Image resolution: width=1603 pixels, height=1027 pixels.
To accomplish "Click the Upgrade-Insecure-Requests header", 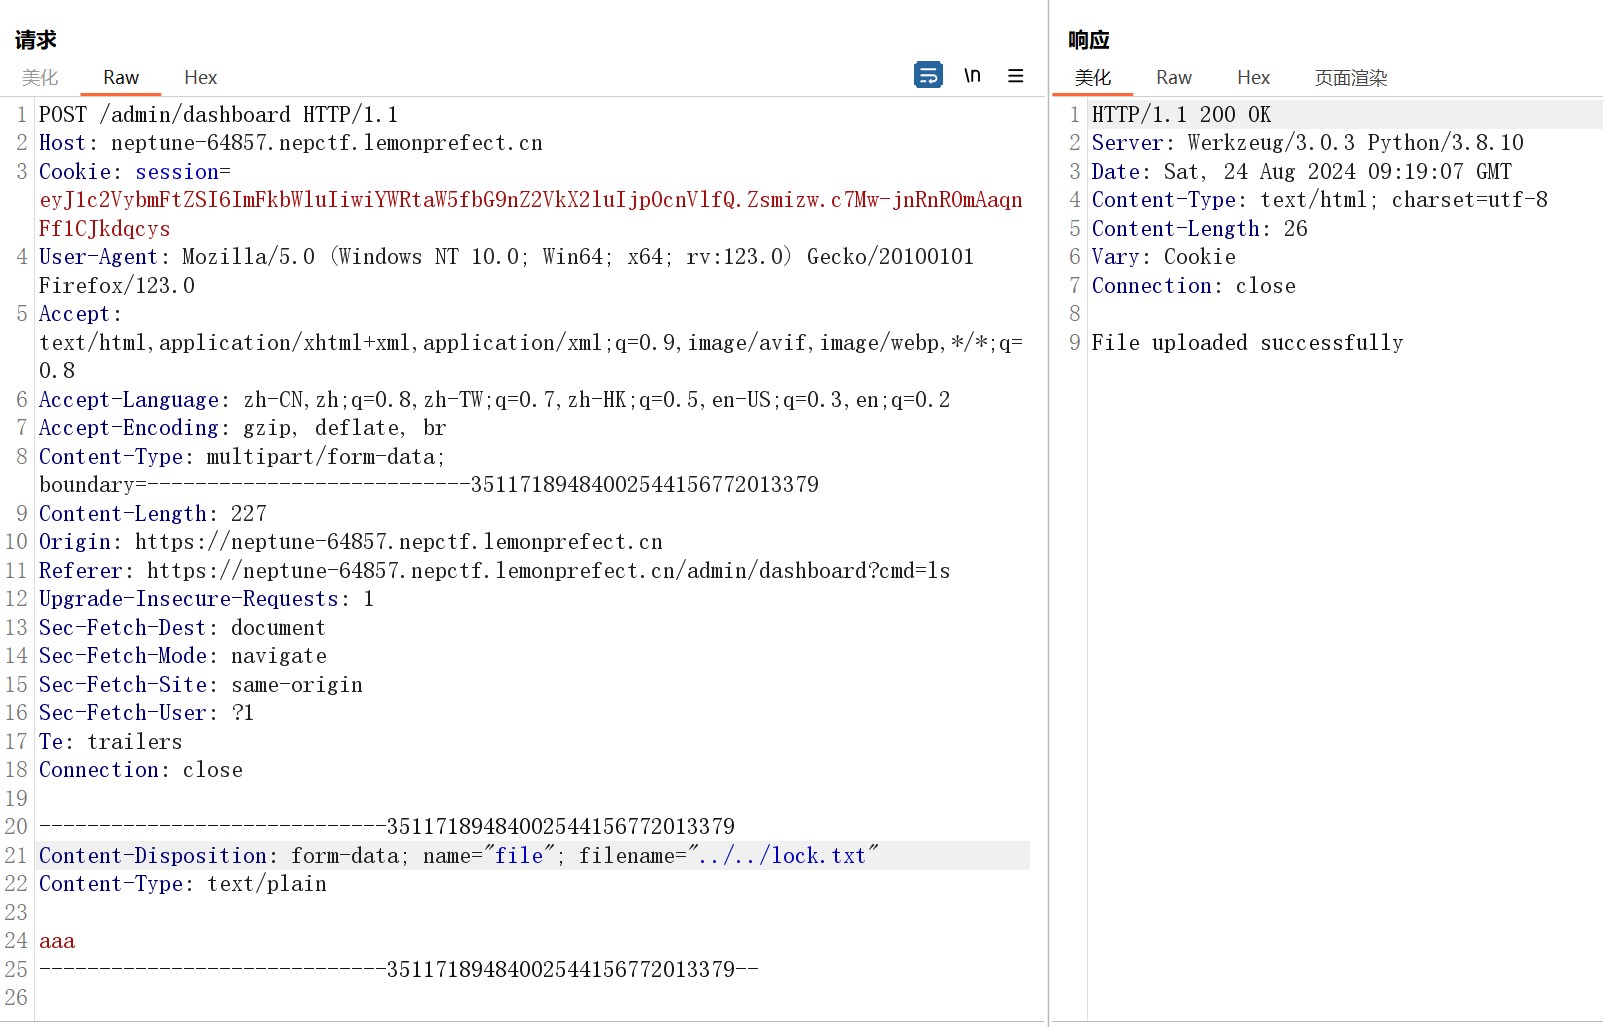I will pyautogui.click(x=206, y=599).
